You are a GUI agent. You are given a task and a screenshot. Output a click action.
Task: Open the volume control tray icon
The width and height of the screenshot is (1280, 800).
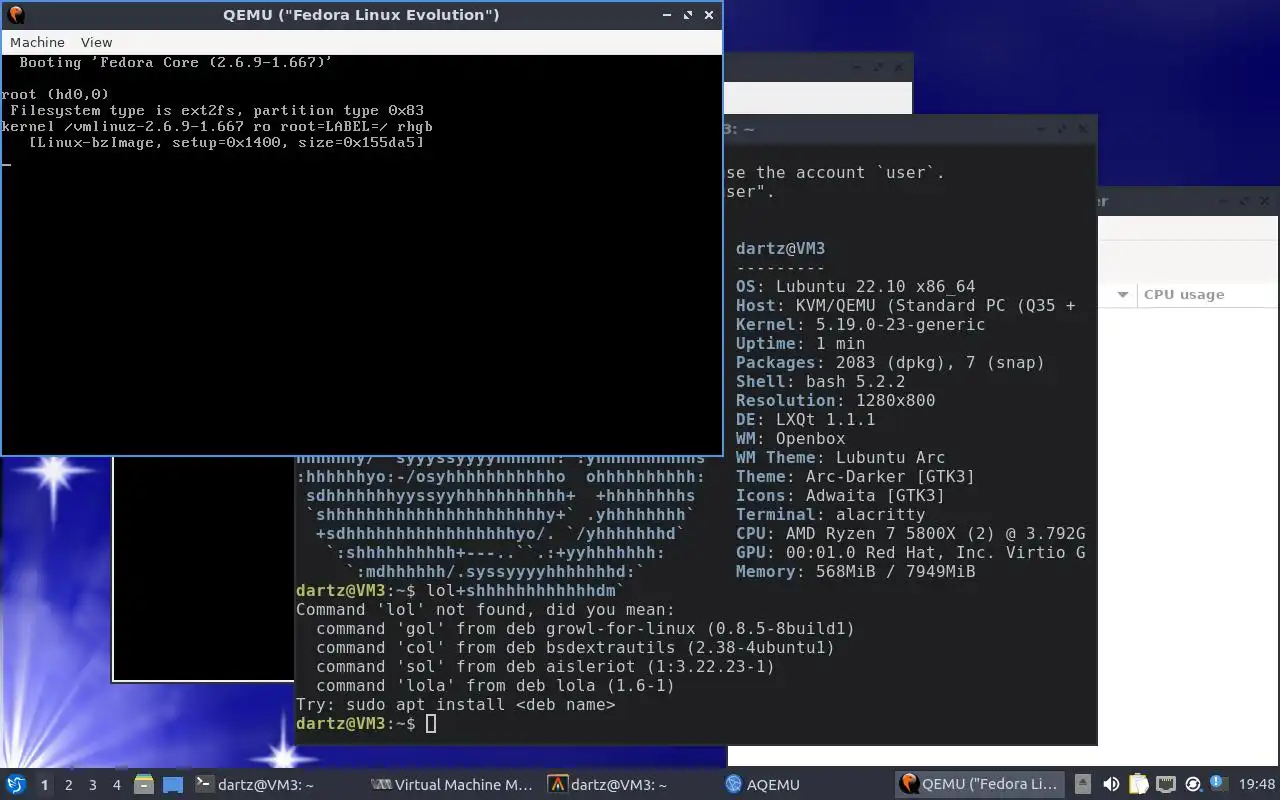(x=1110, y=785)
